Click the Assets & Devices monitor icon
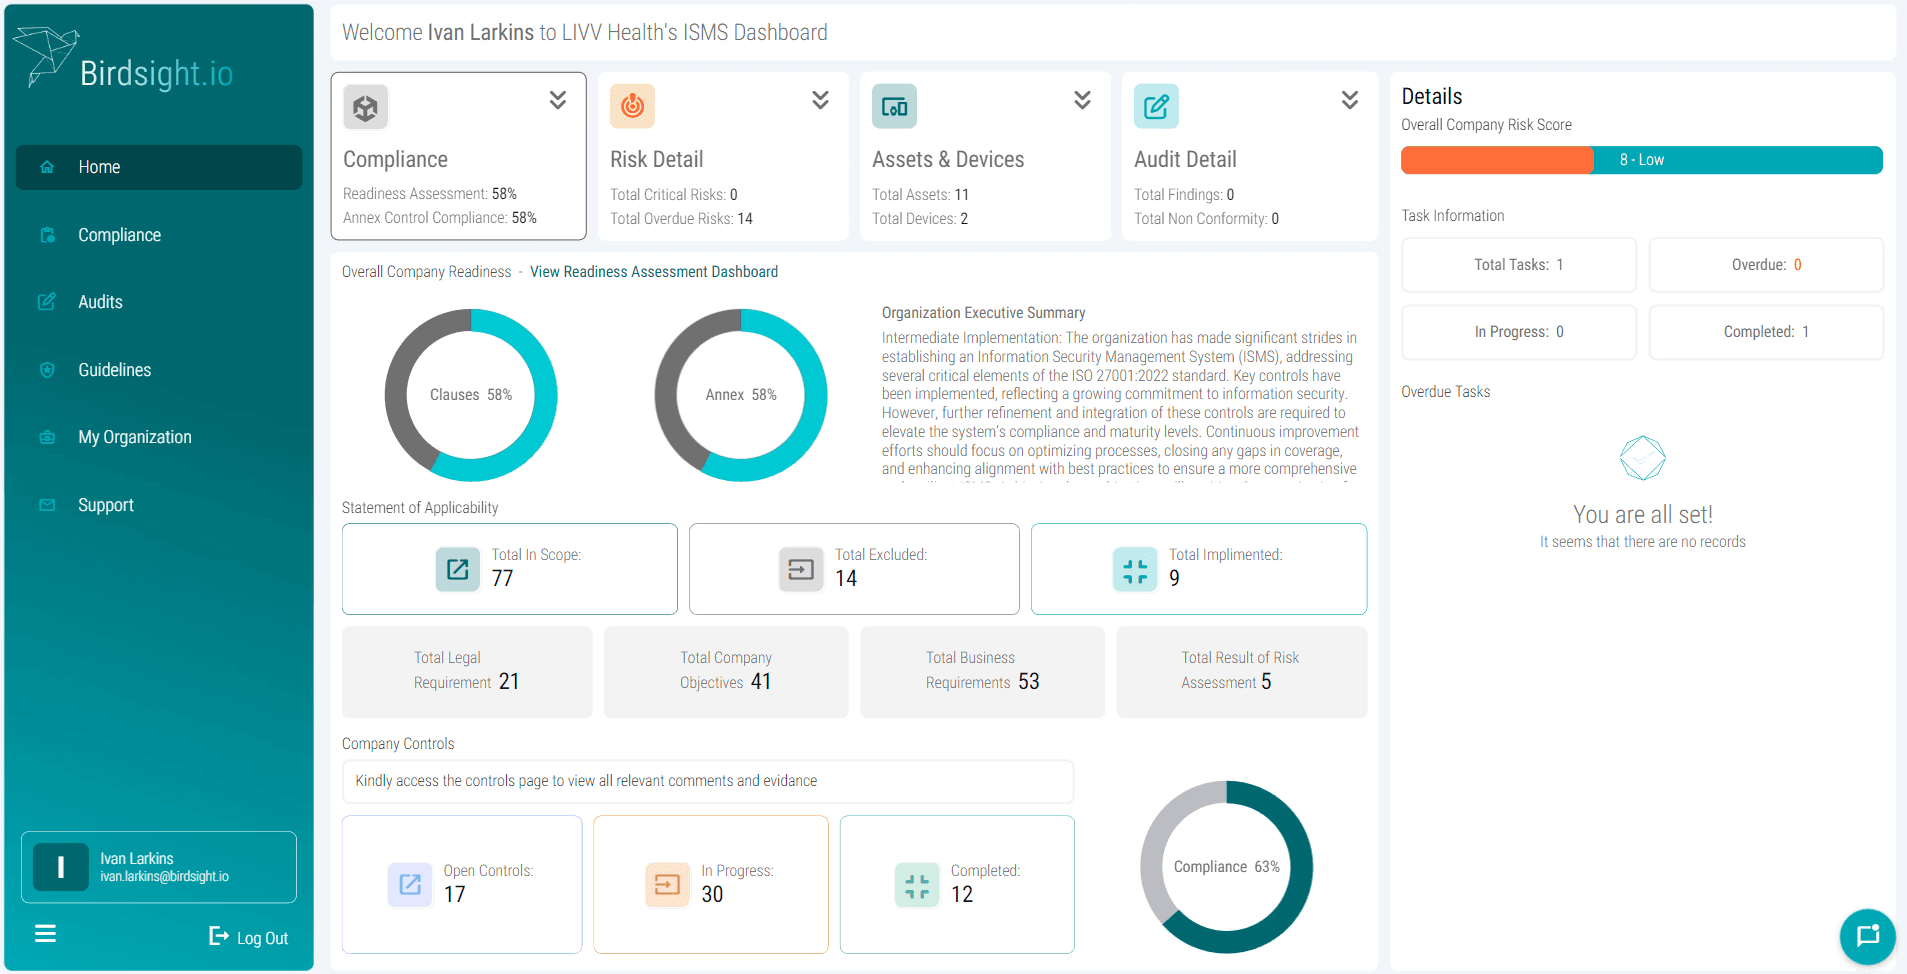 894,106
